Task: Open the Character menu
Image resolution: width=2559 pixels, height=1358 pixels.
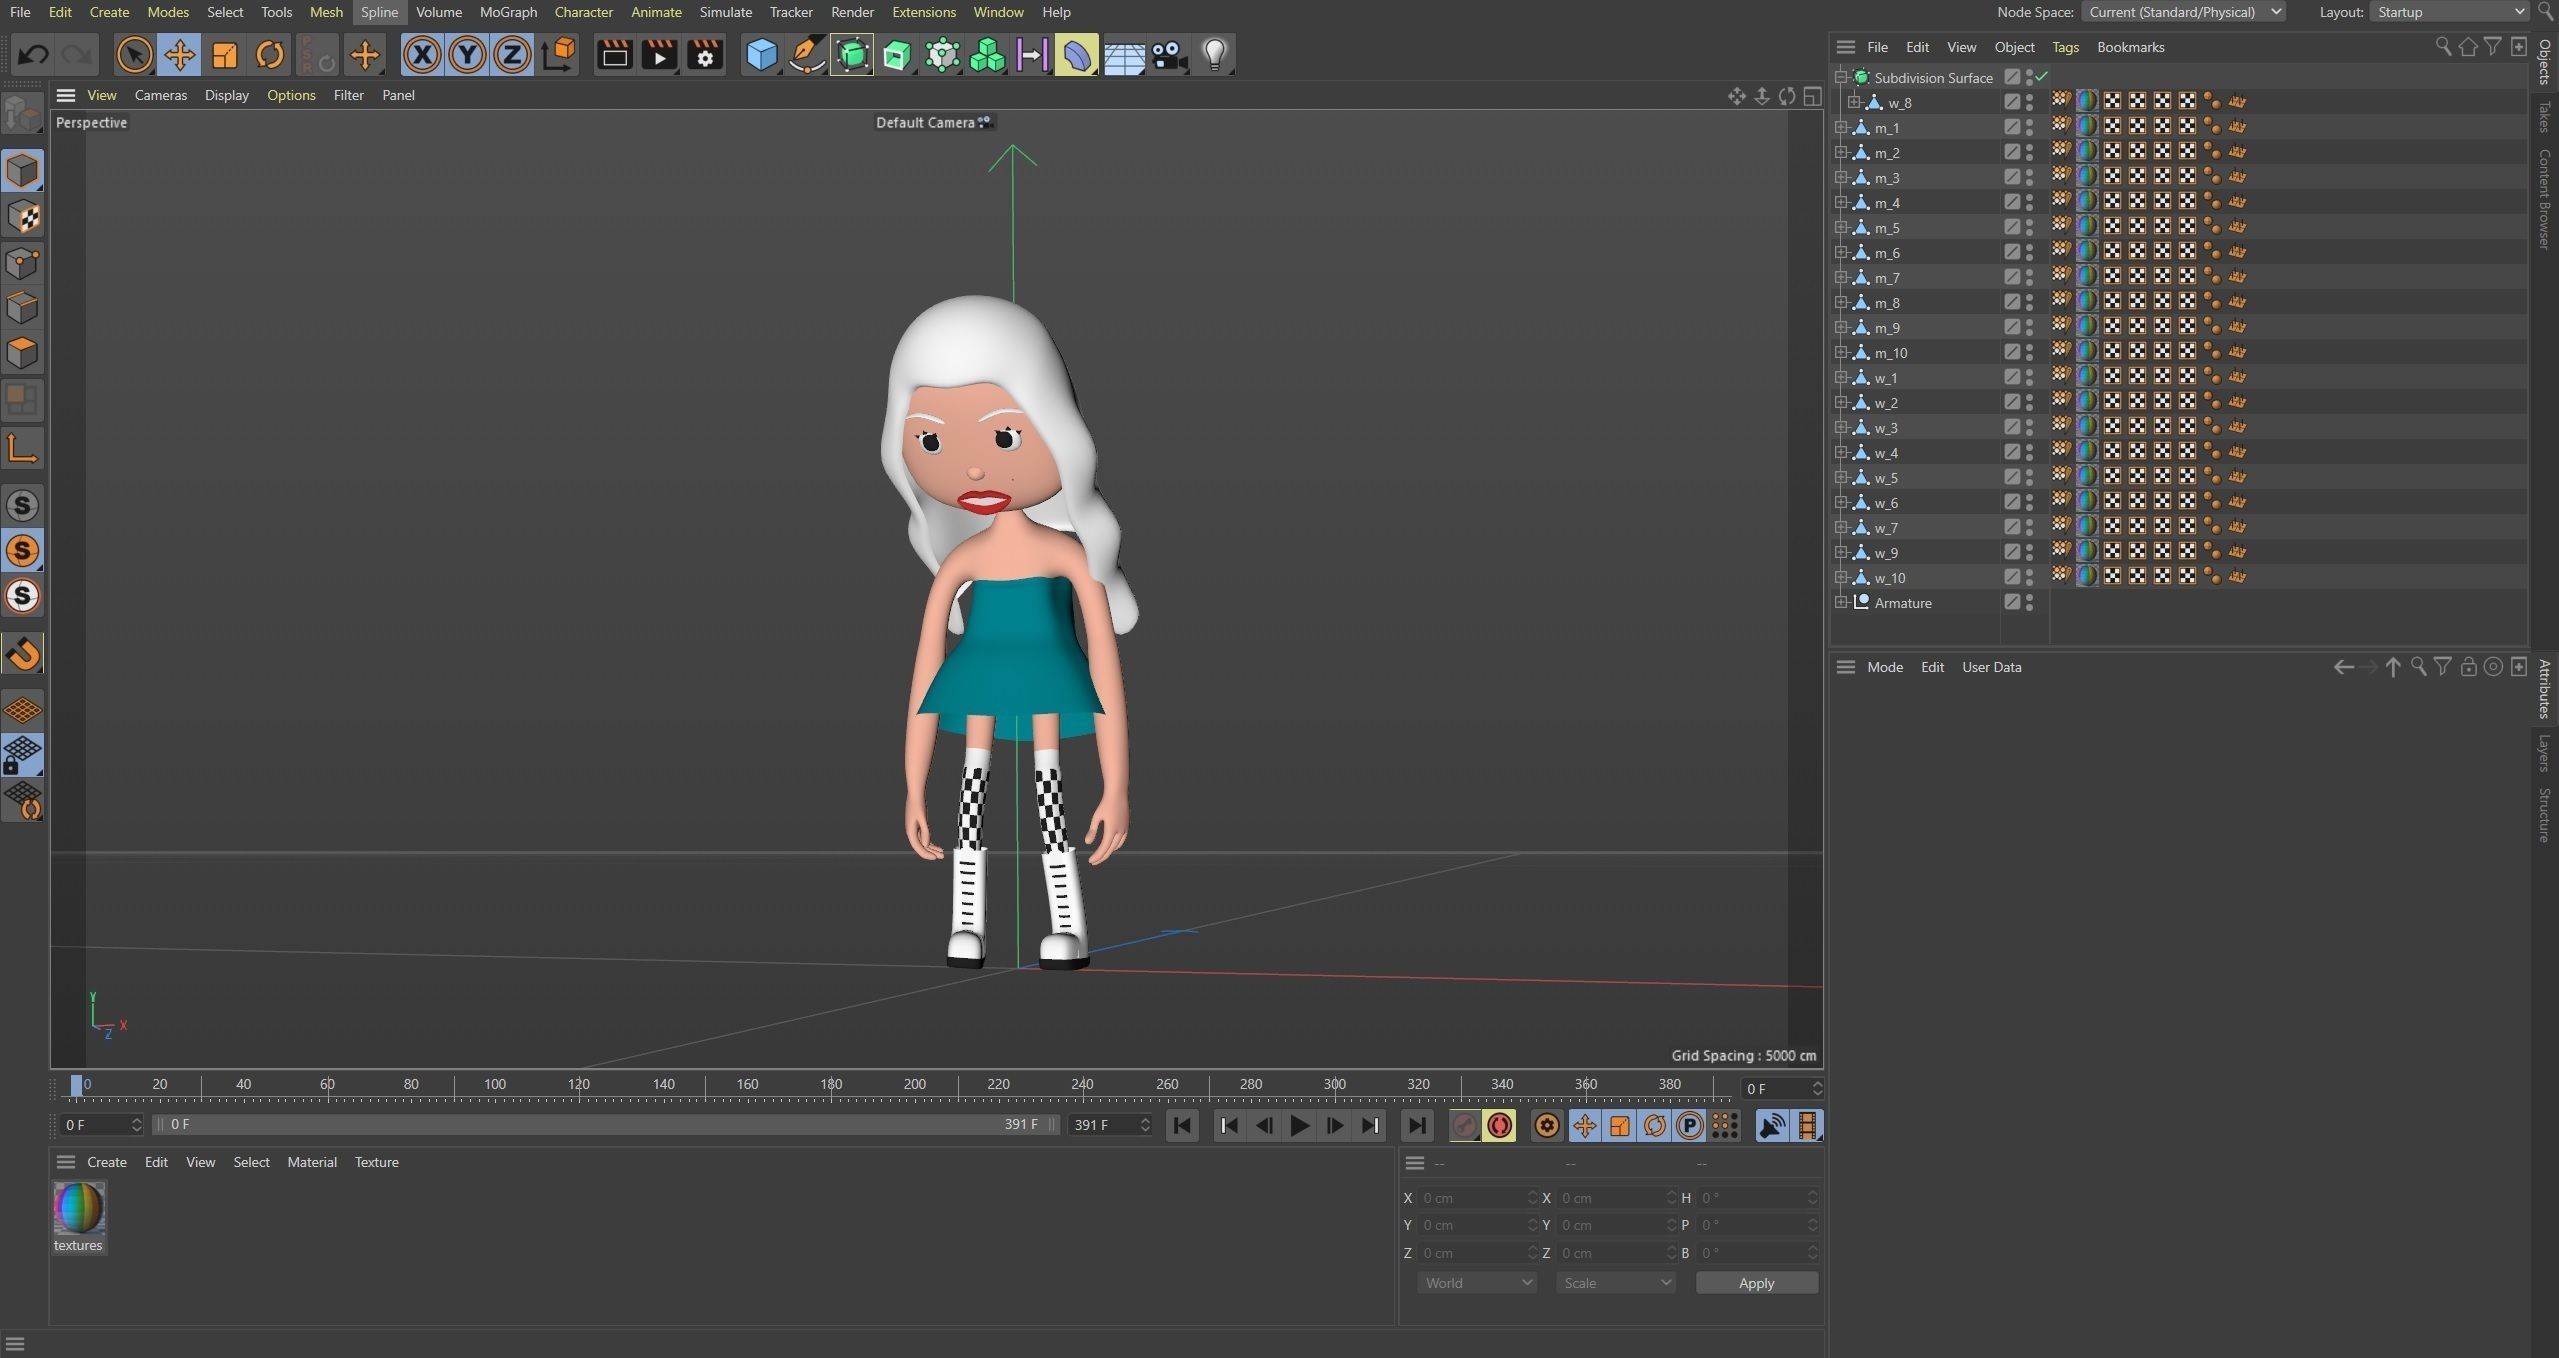Action: coord(584,12)
